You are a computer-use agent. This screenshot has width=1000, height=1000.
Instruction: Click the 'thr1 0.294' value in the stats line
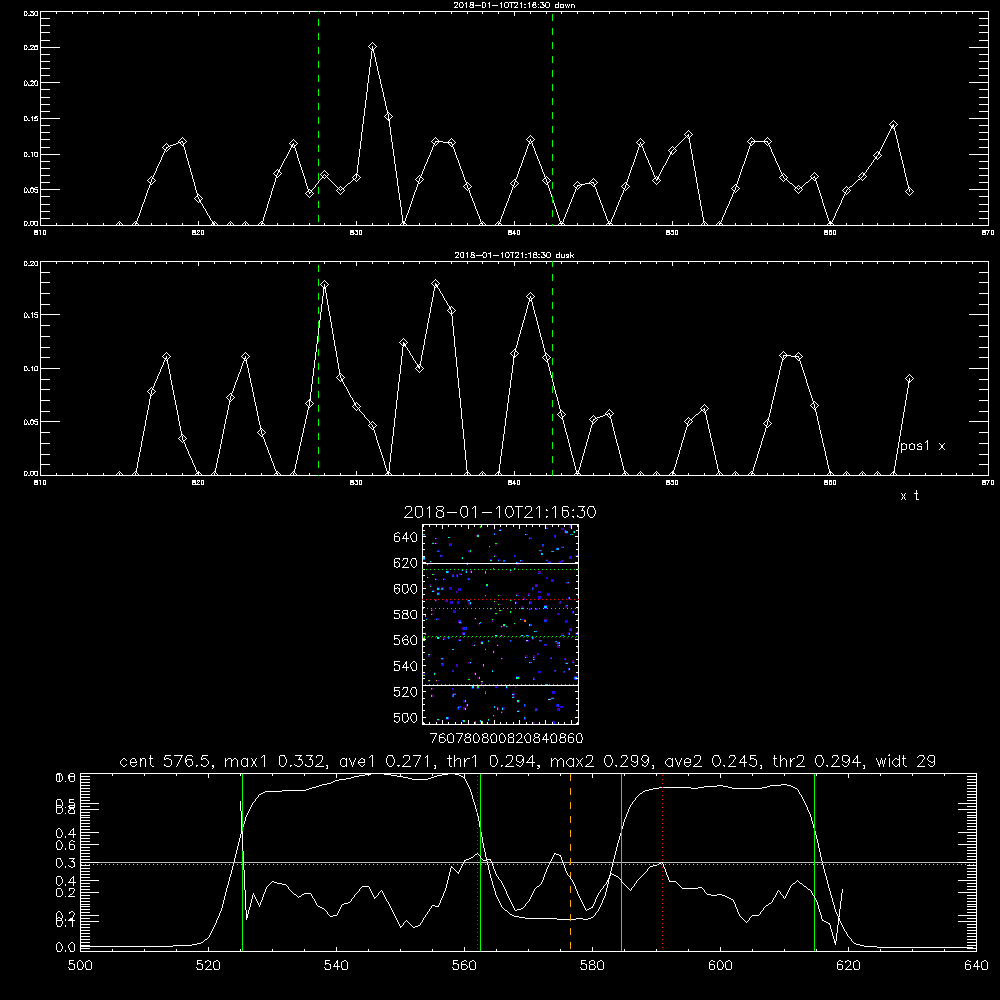(x=492, y=761)
